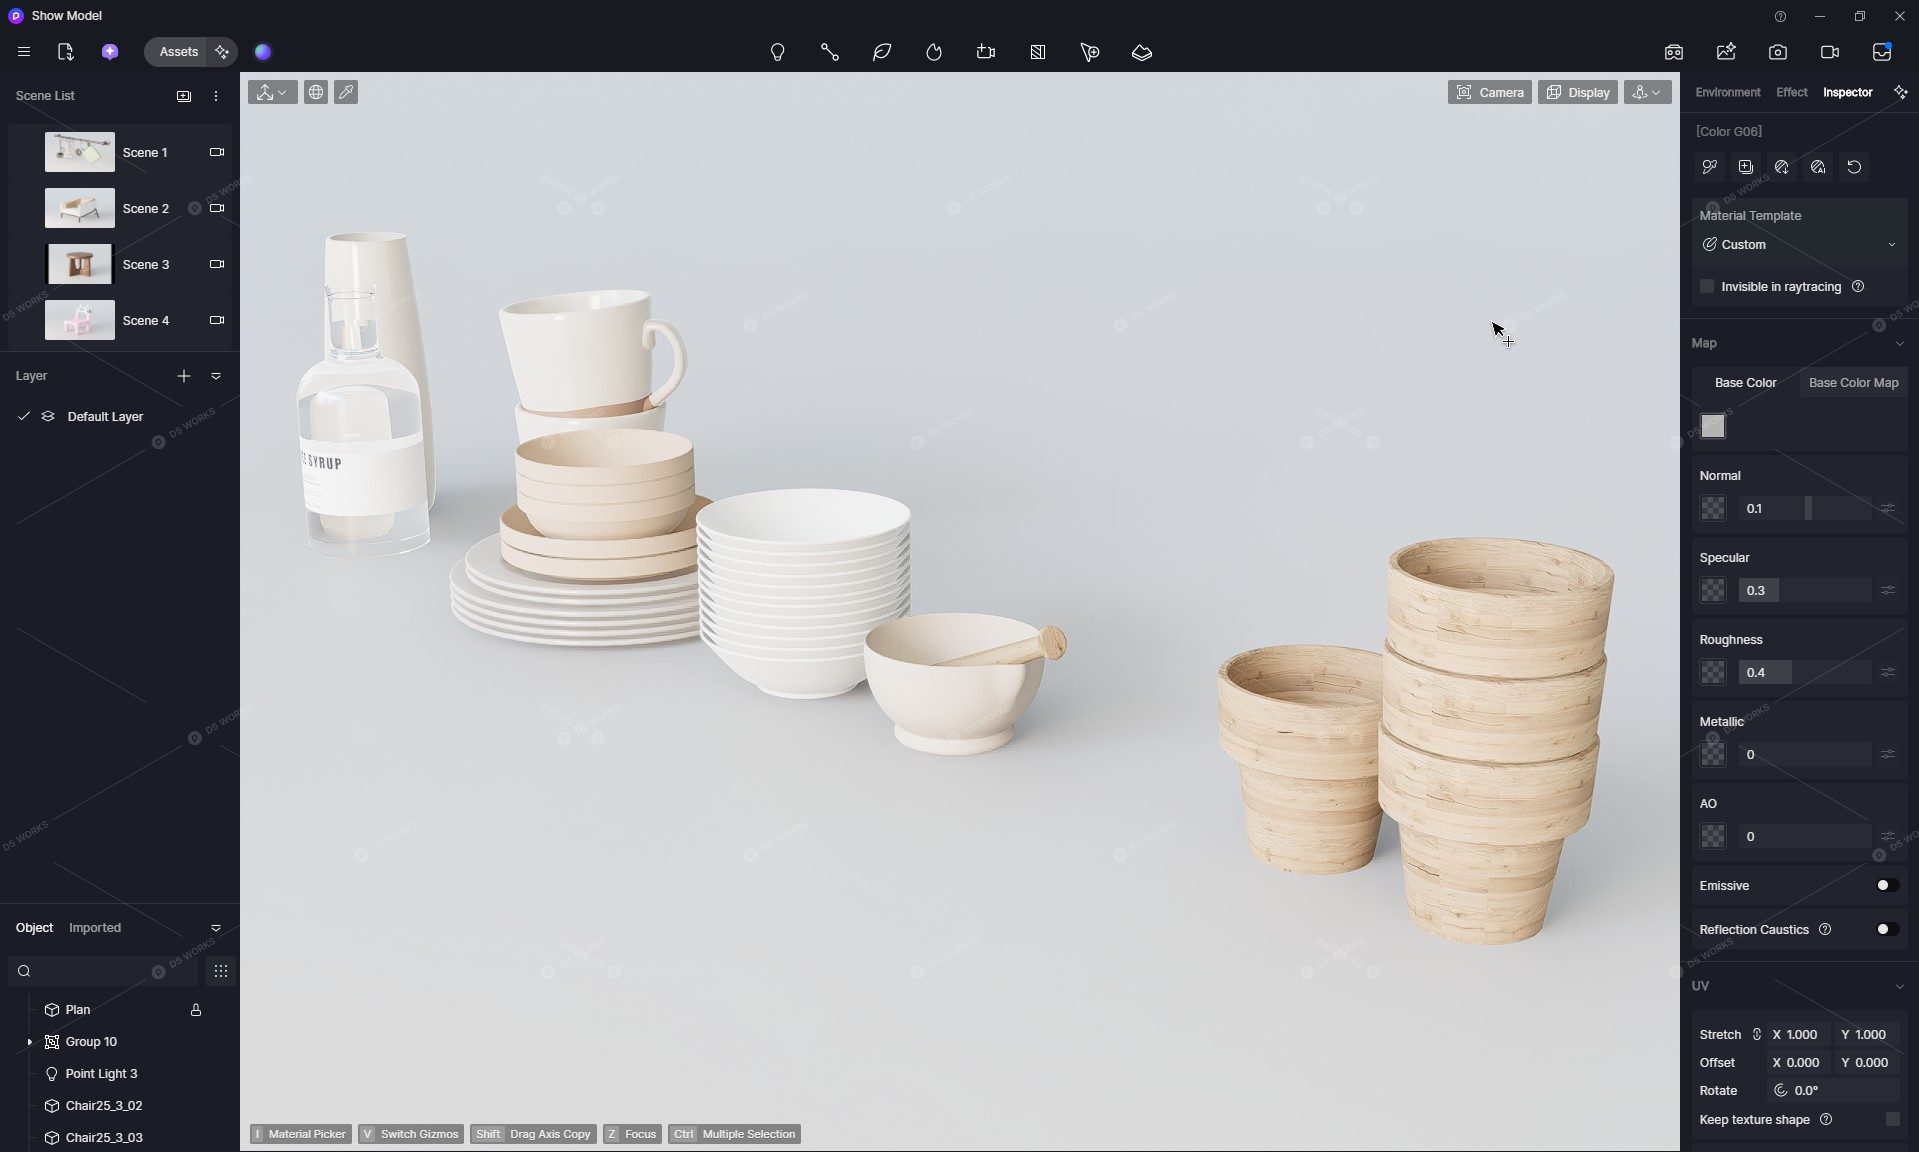
Task: Click the Base Color swatch
Action: click(x=1713, y=426)
